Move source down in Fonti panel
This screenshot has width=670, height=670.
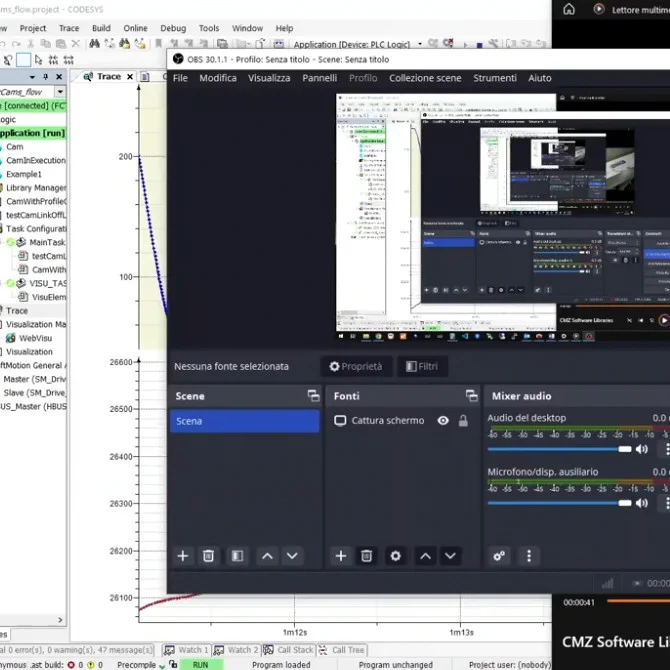pyautogui.click(x=450, y=556)
